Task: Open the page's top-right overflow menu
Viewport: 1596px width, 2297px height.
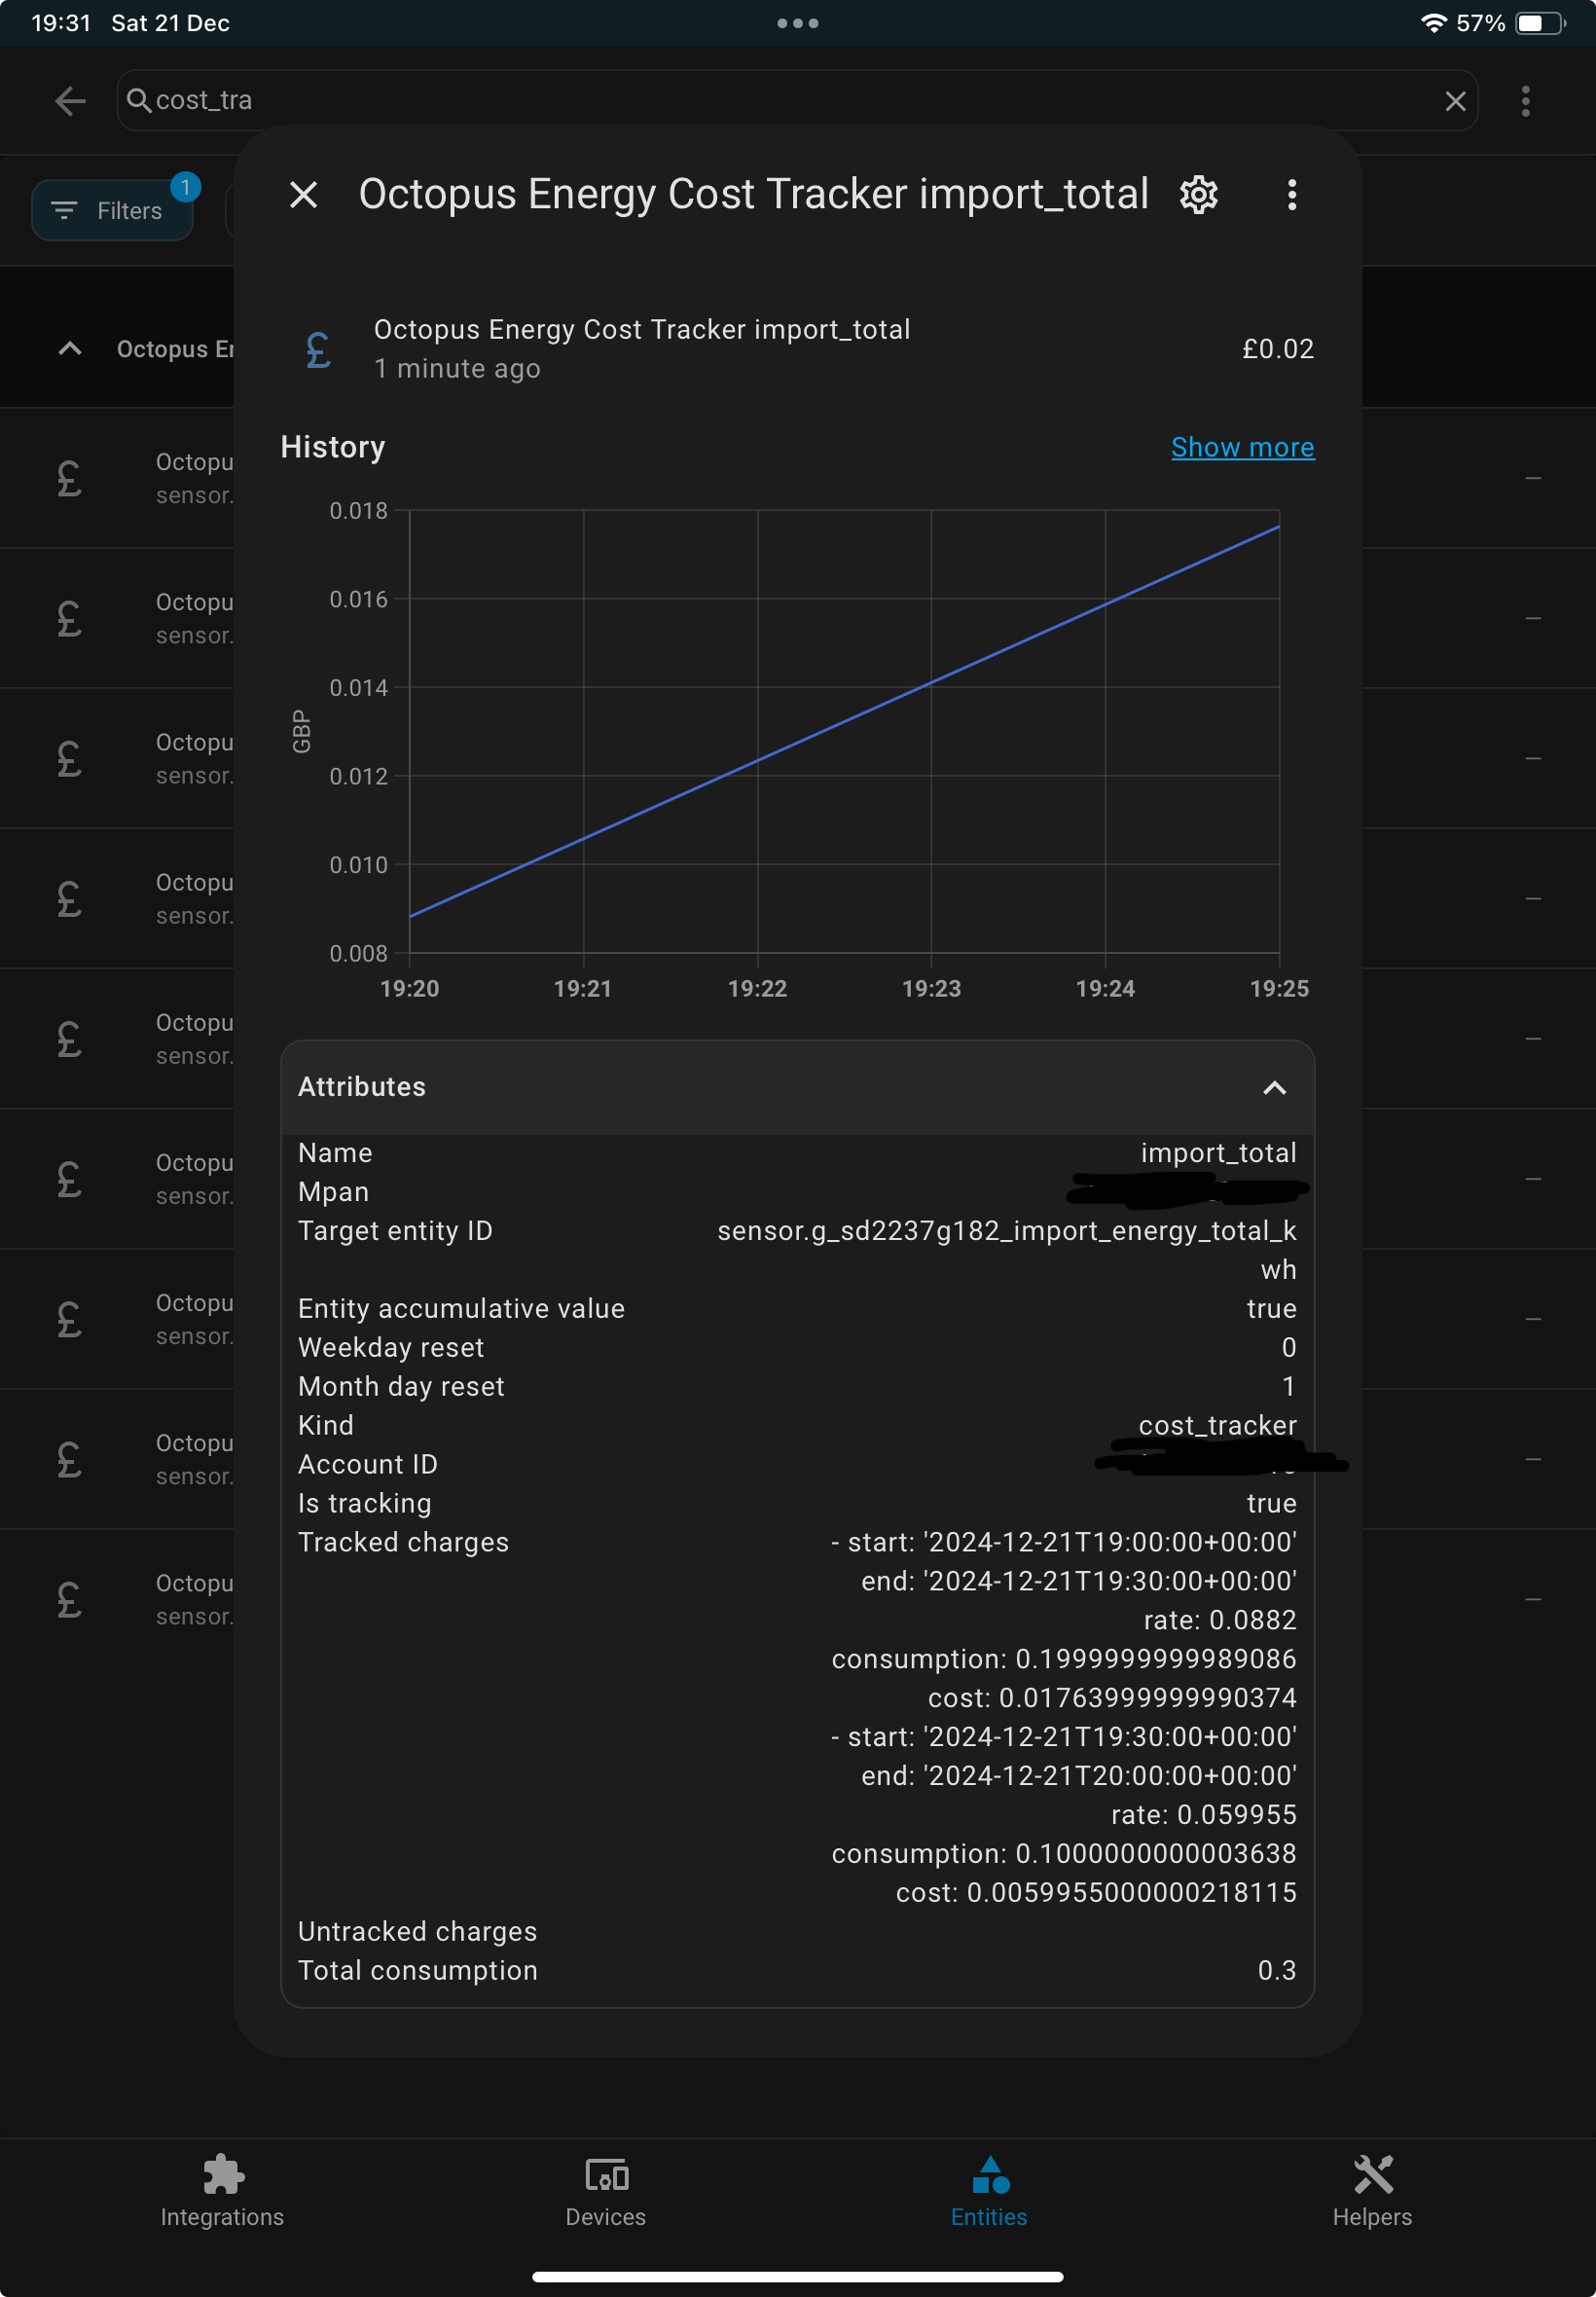Action: 1525,101
